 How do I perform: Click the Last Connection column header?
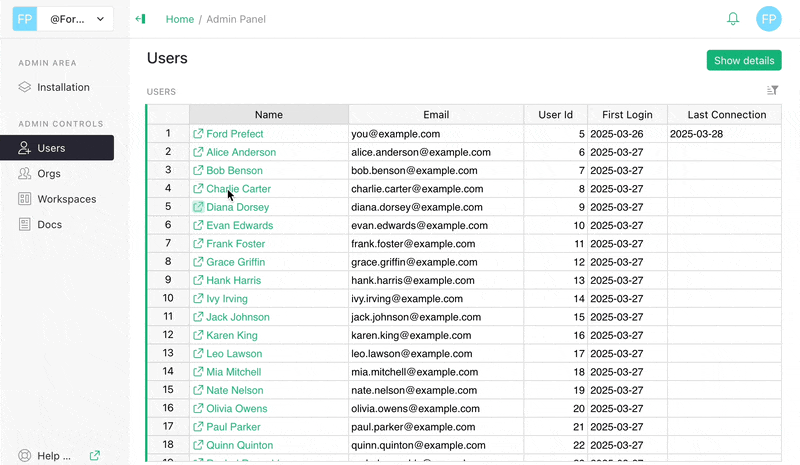[x=727, y=115]
